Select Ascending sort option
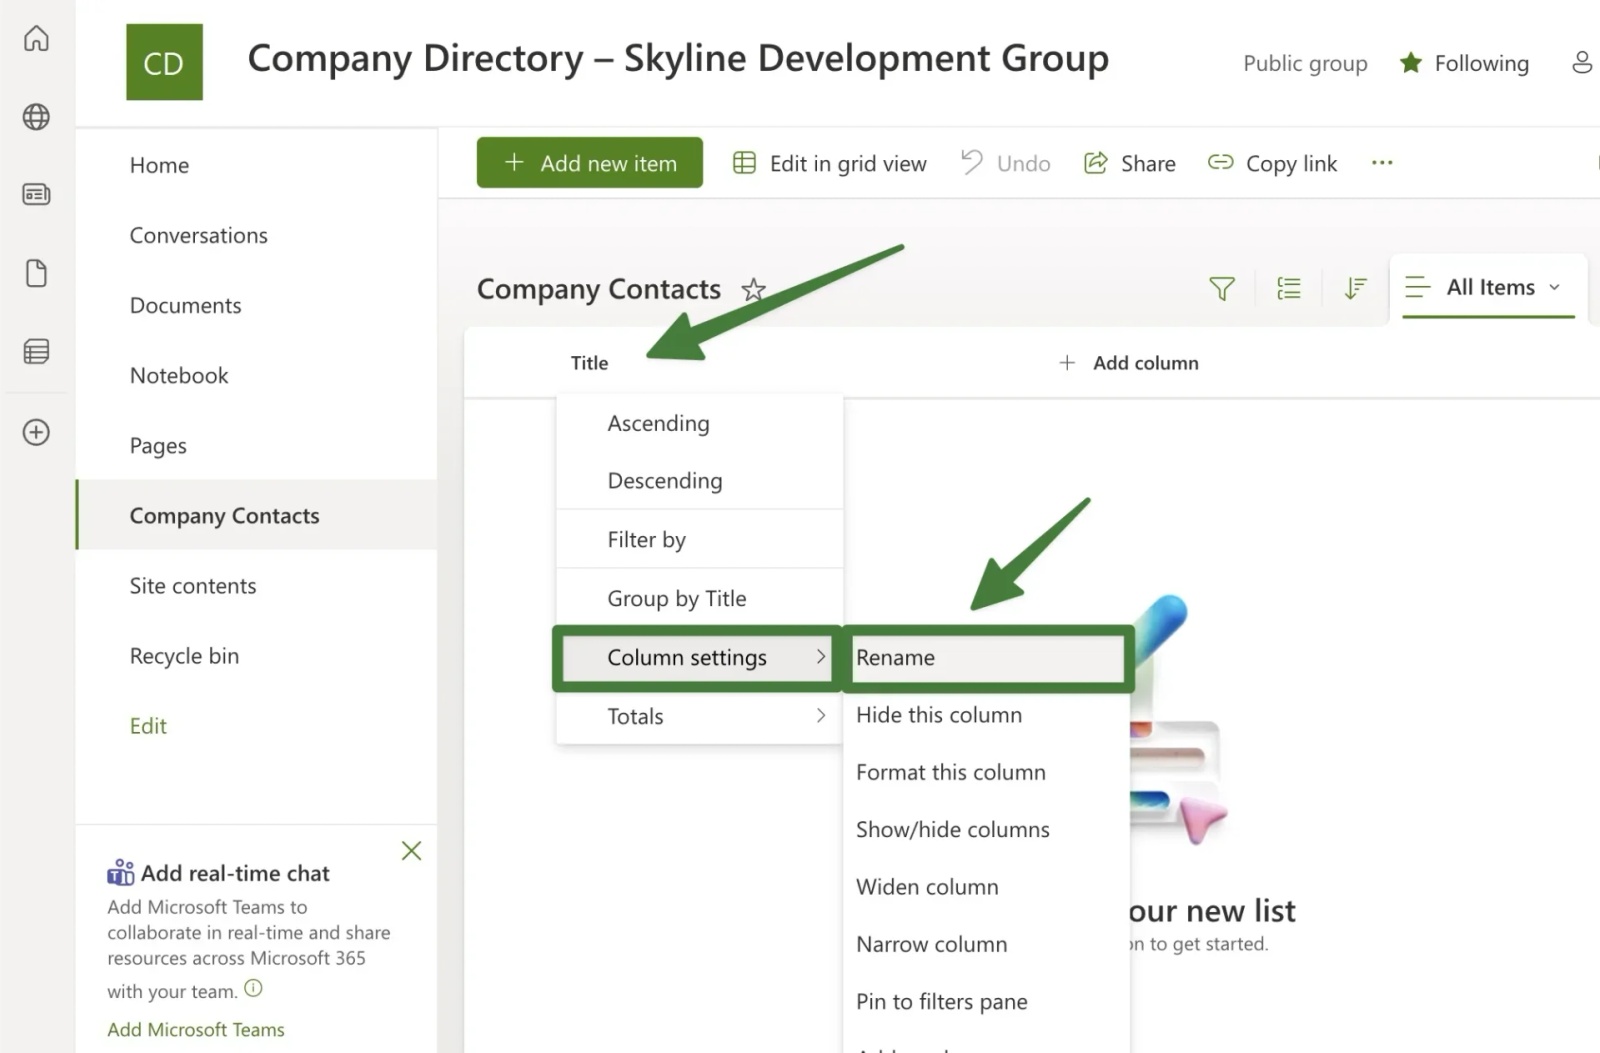 point(699,423)
